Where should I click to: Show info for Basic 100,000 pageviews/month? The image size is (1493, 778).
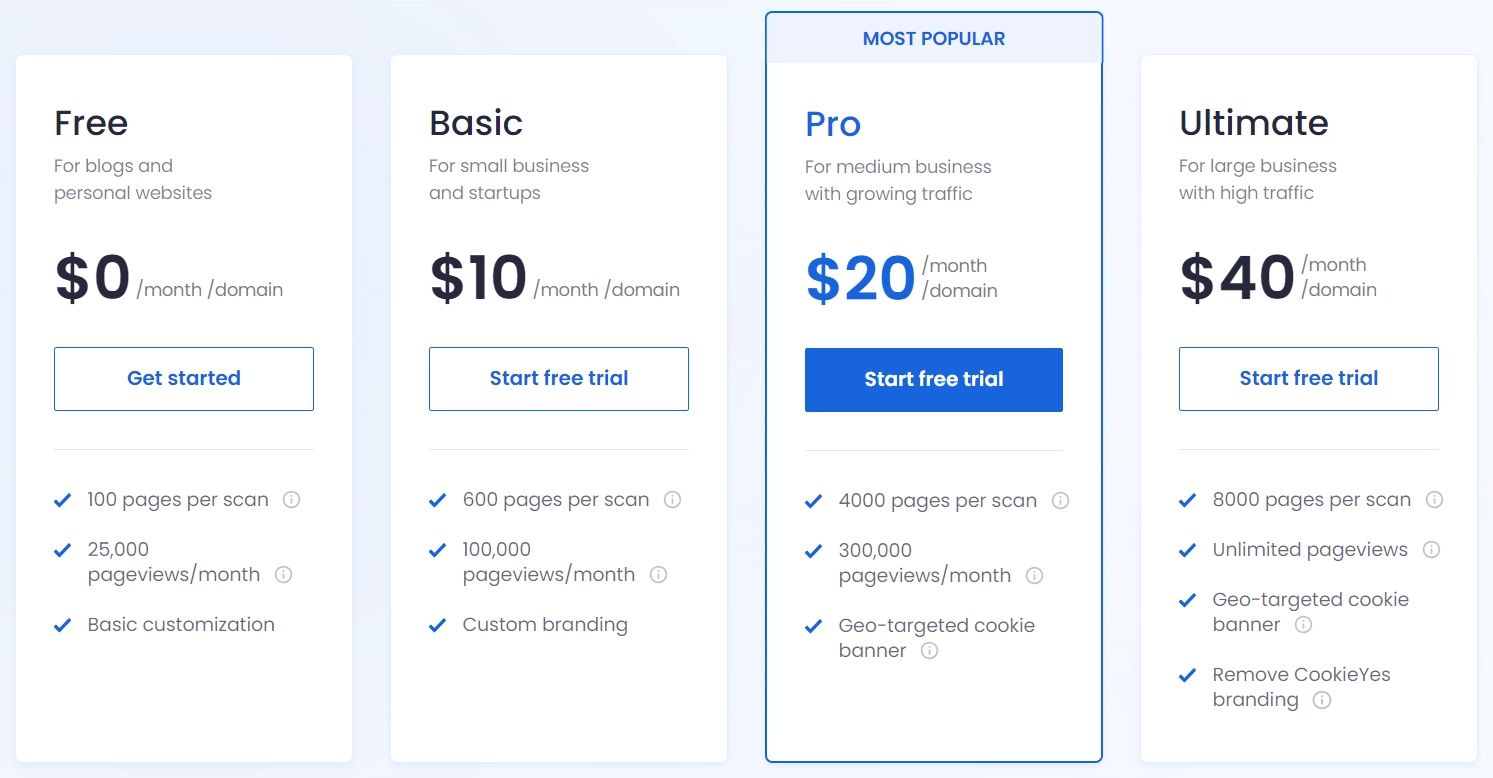click(658, 575)
